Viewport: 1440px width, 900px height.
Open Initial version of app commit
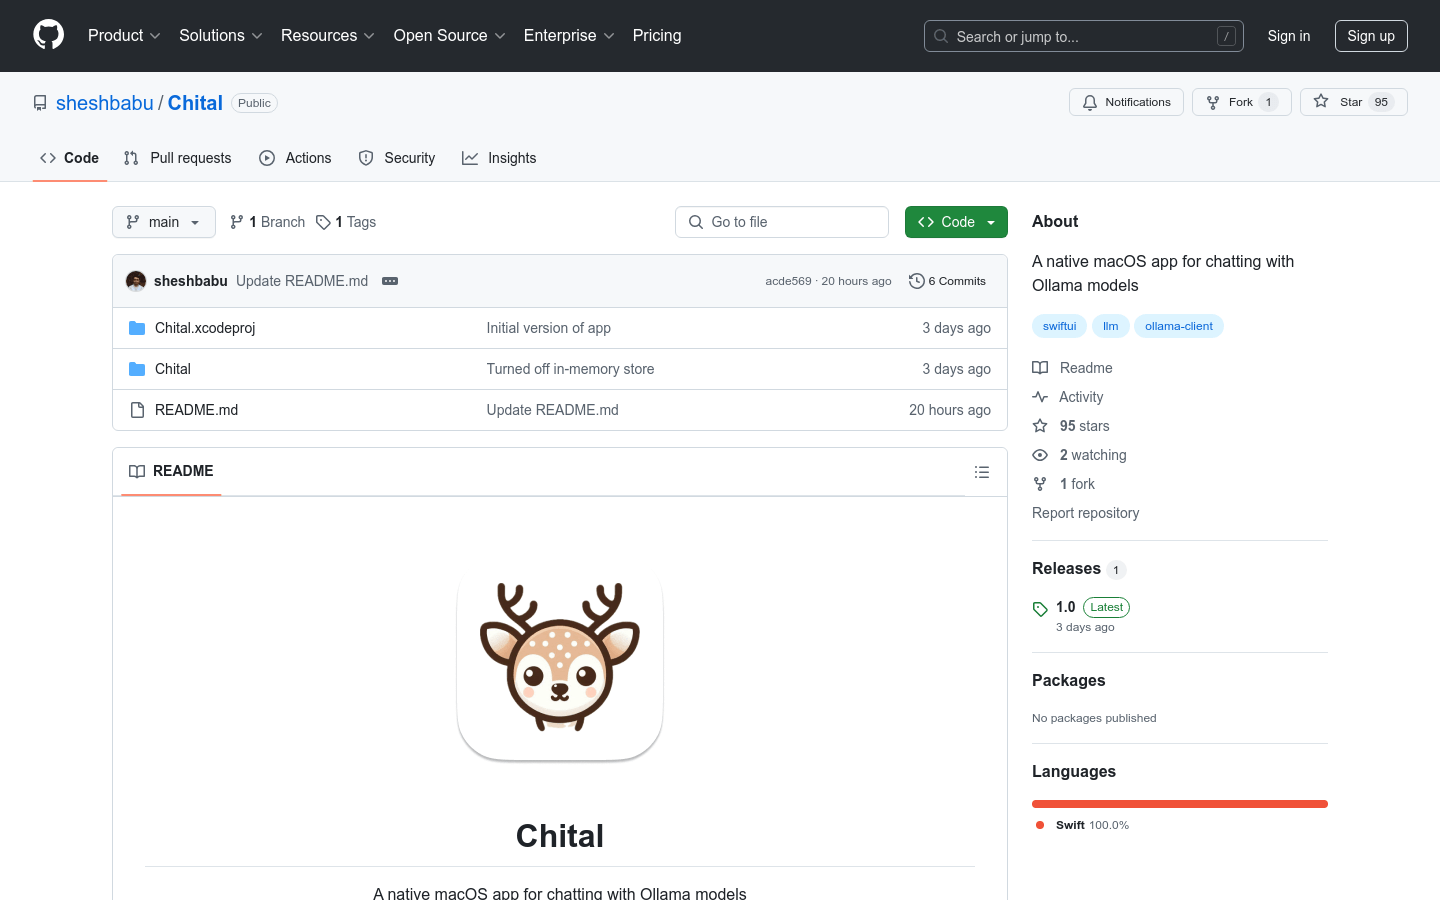548,328
